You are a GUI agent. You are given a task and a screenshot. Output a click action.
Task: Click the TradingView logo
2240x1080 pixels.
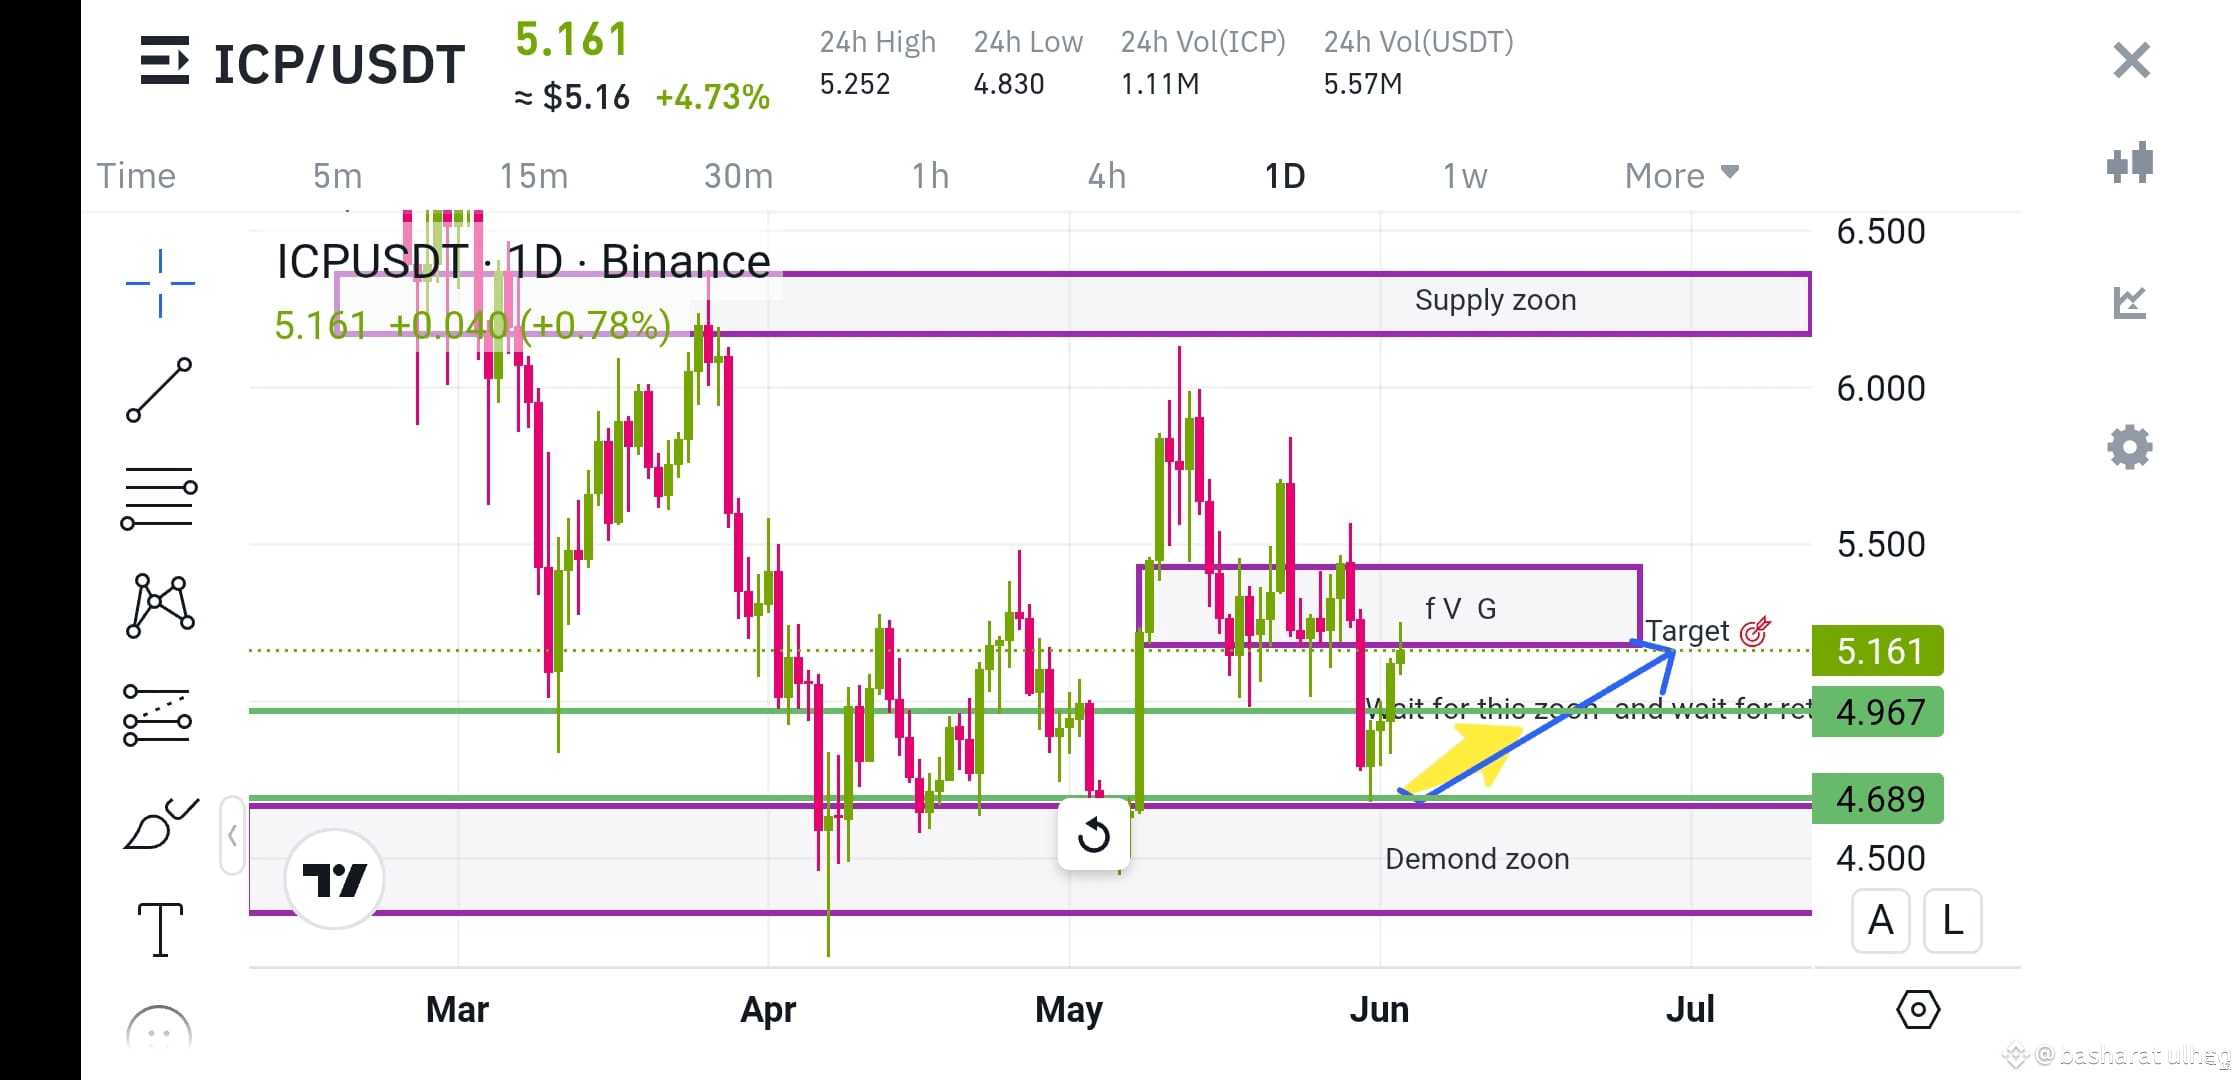coord(334,879)
